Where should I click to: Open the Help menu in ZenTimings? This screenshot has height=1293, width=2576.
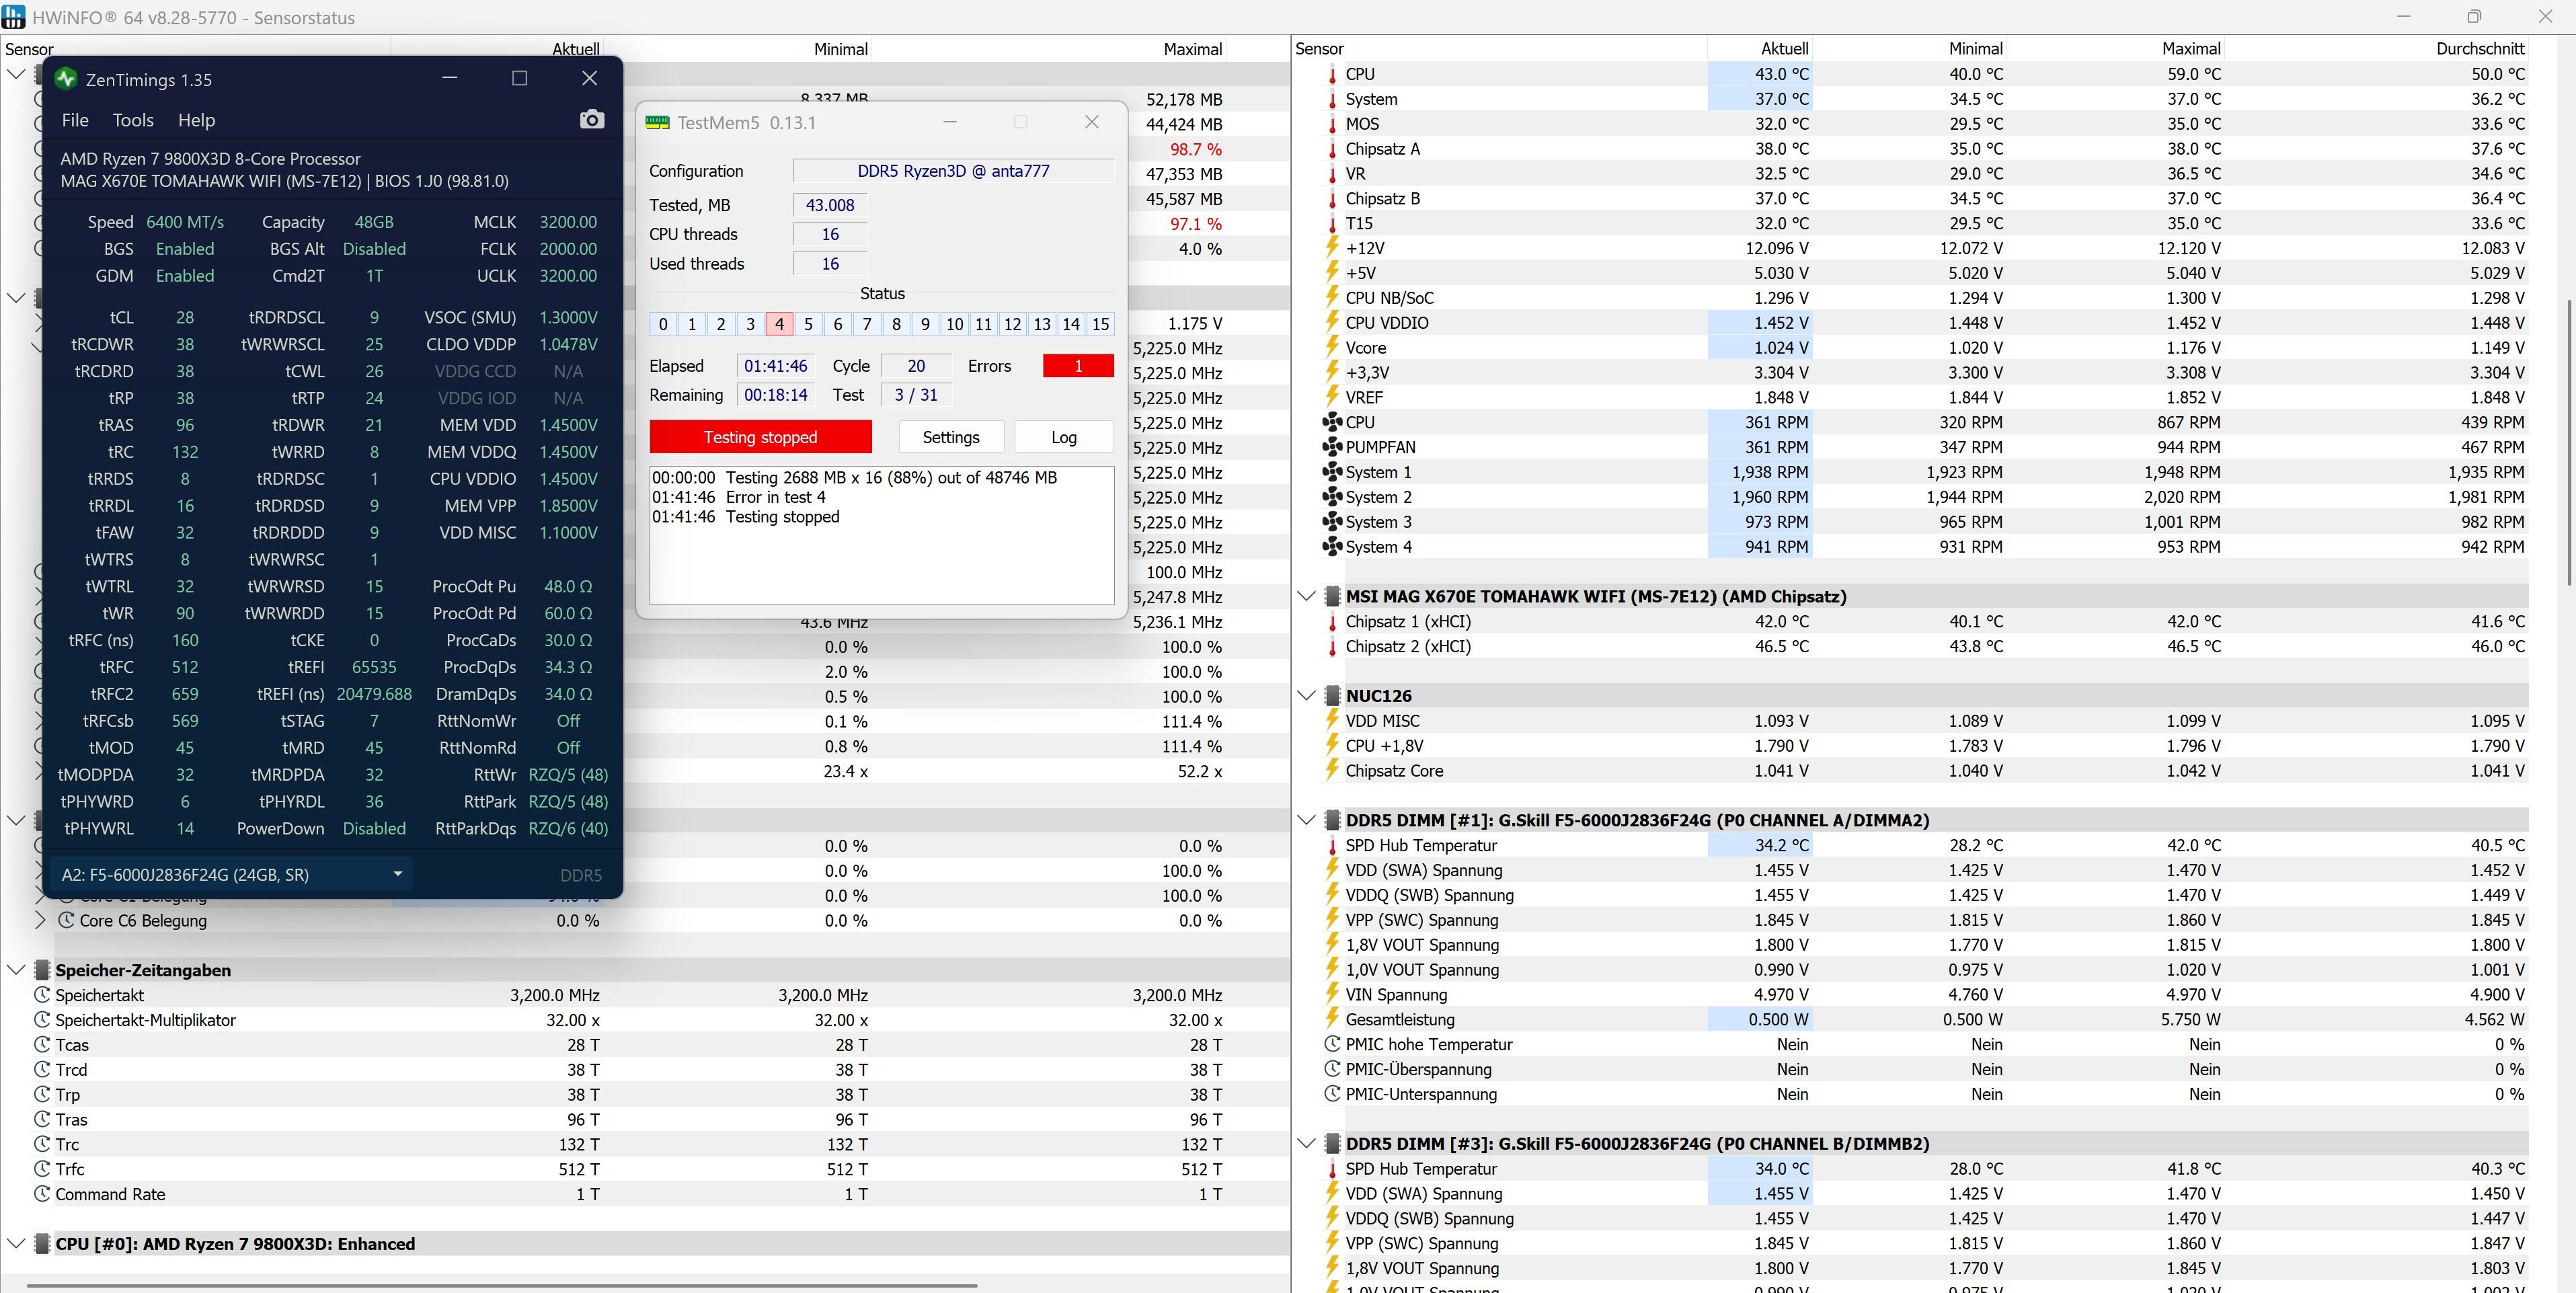(x=196, y=120)
